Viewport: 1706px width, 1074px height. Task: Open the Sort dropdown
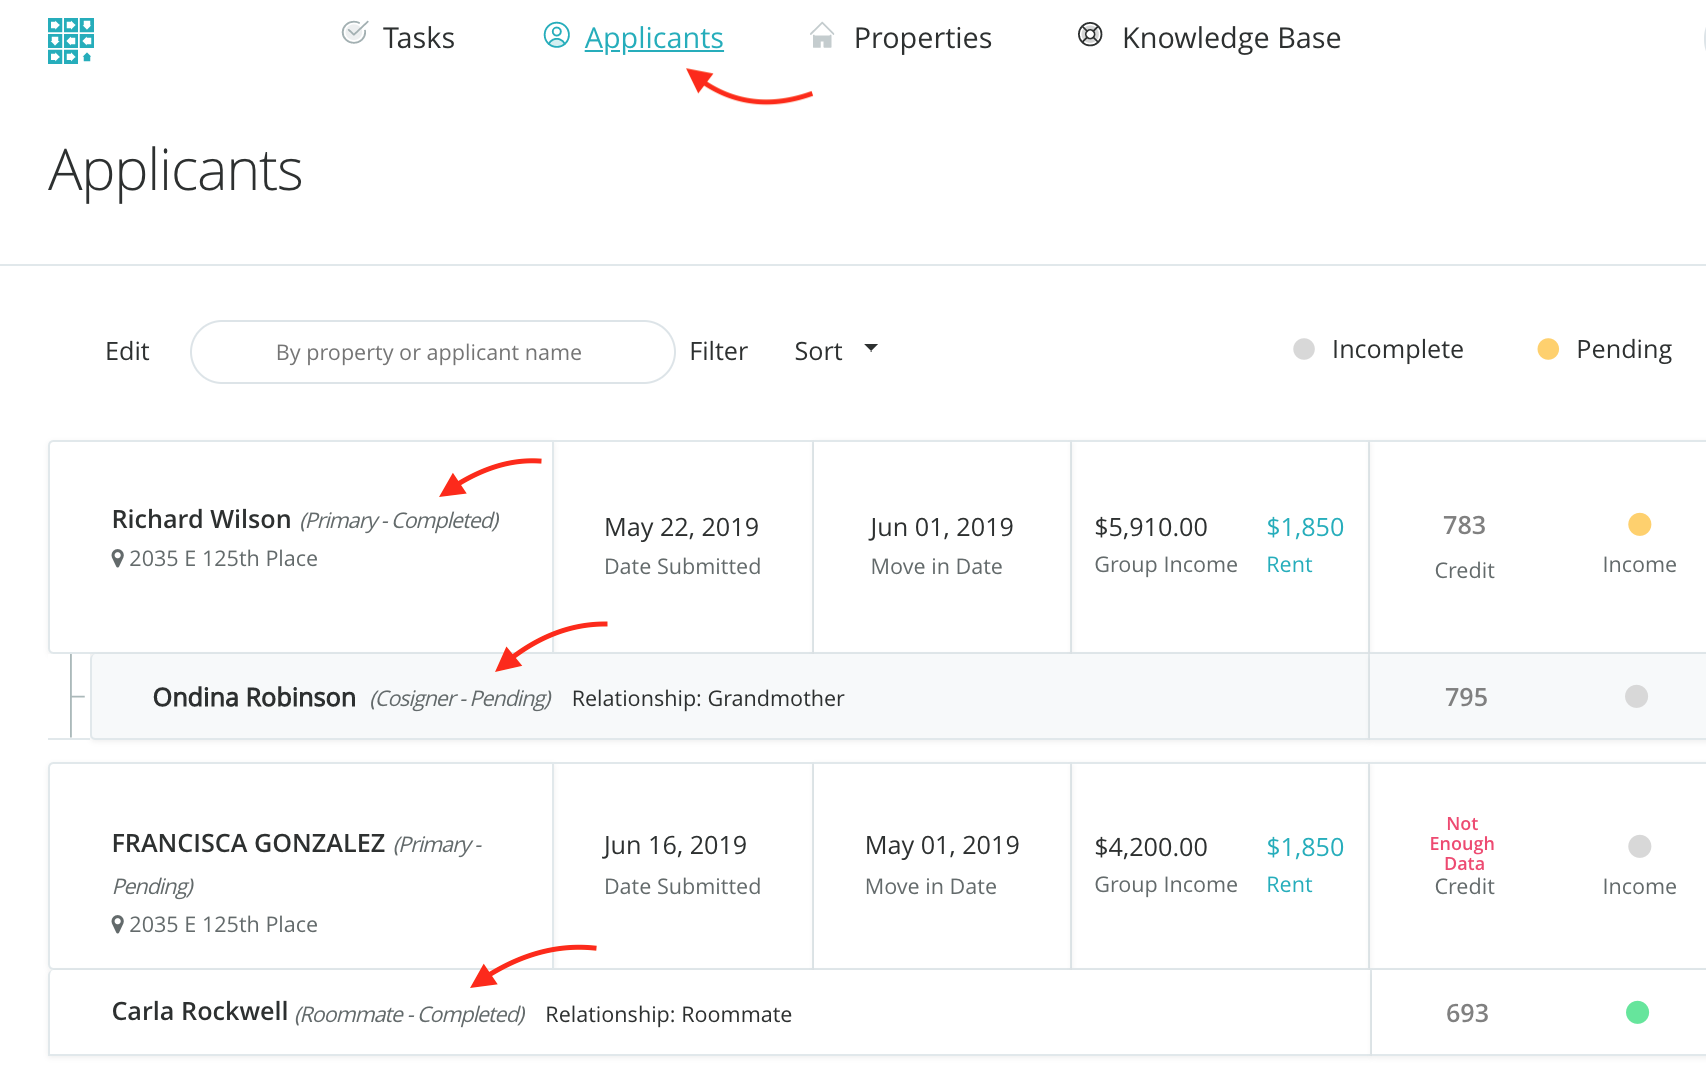[818, 351]
